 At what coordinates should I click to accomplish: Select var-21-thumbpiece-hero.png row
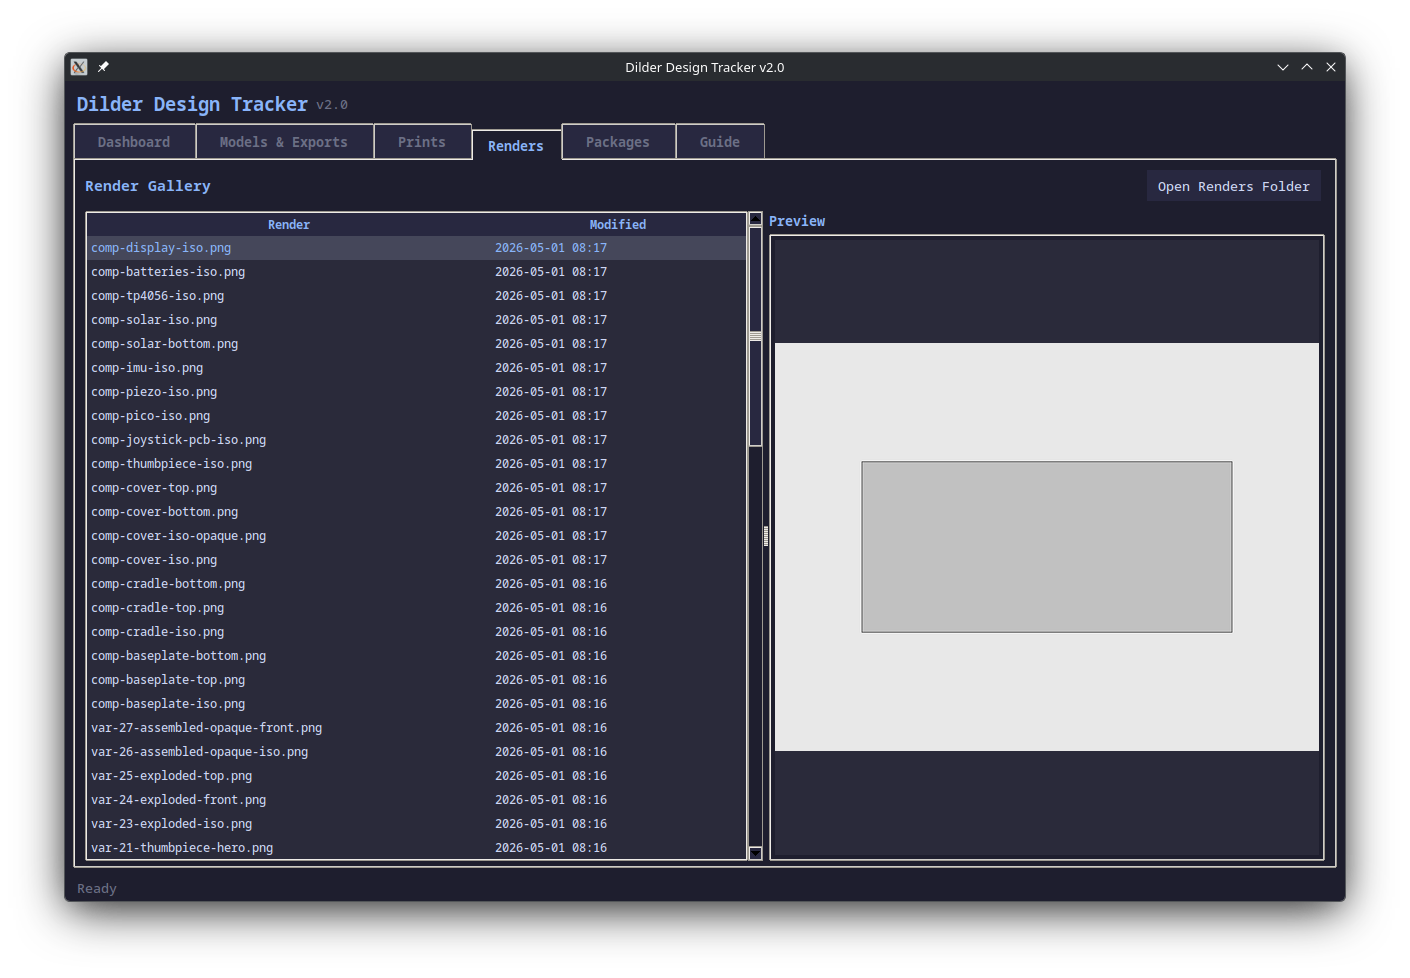click(417, 848)
